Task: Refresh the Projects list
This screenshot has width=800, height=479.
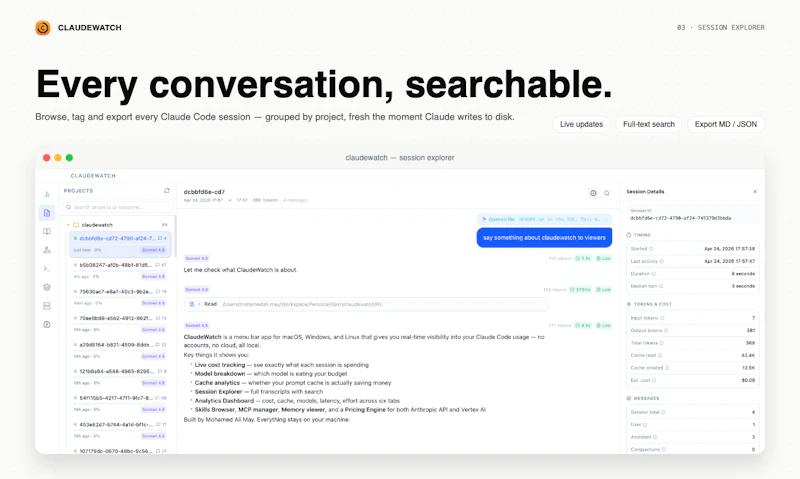Action: point(167,191)
